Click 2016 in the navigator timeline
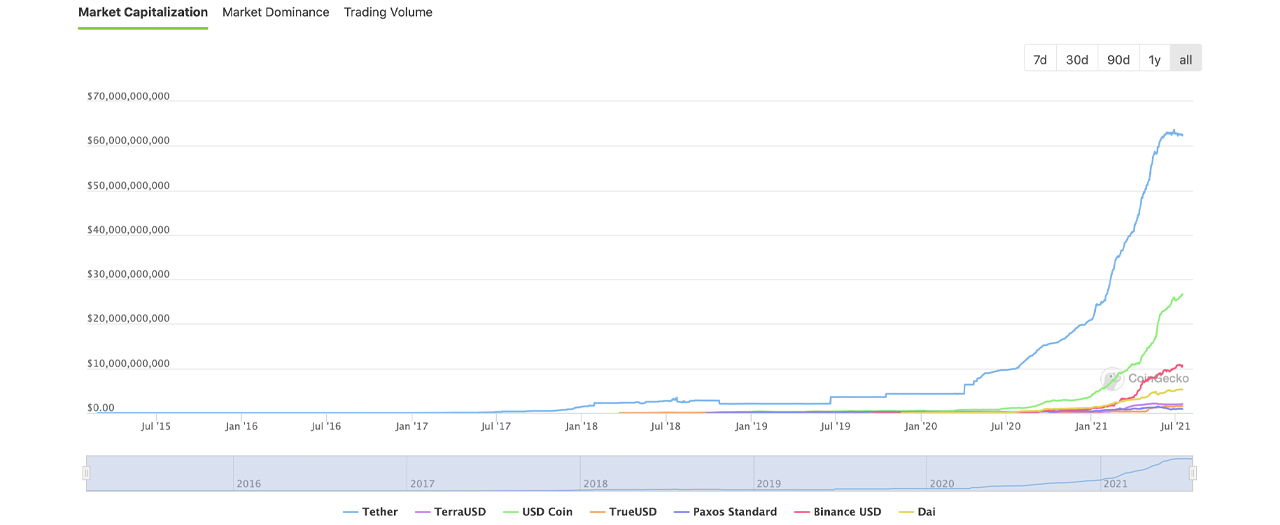 tap(248, 484)
